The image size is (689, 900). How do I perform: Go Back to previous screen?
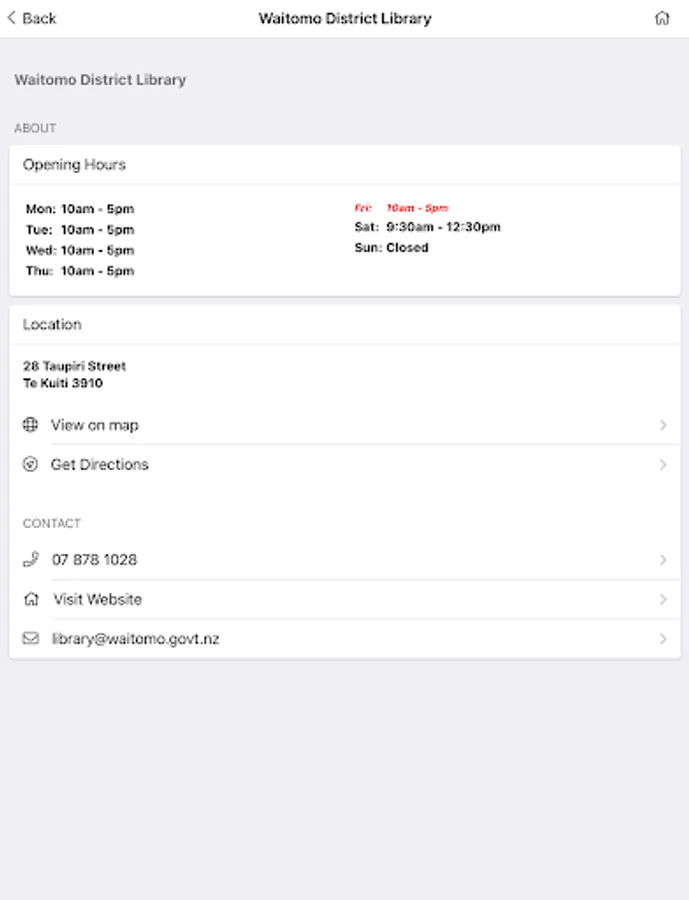(32, 18)
